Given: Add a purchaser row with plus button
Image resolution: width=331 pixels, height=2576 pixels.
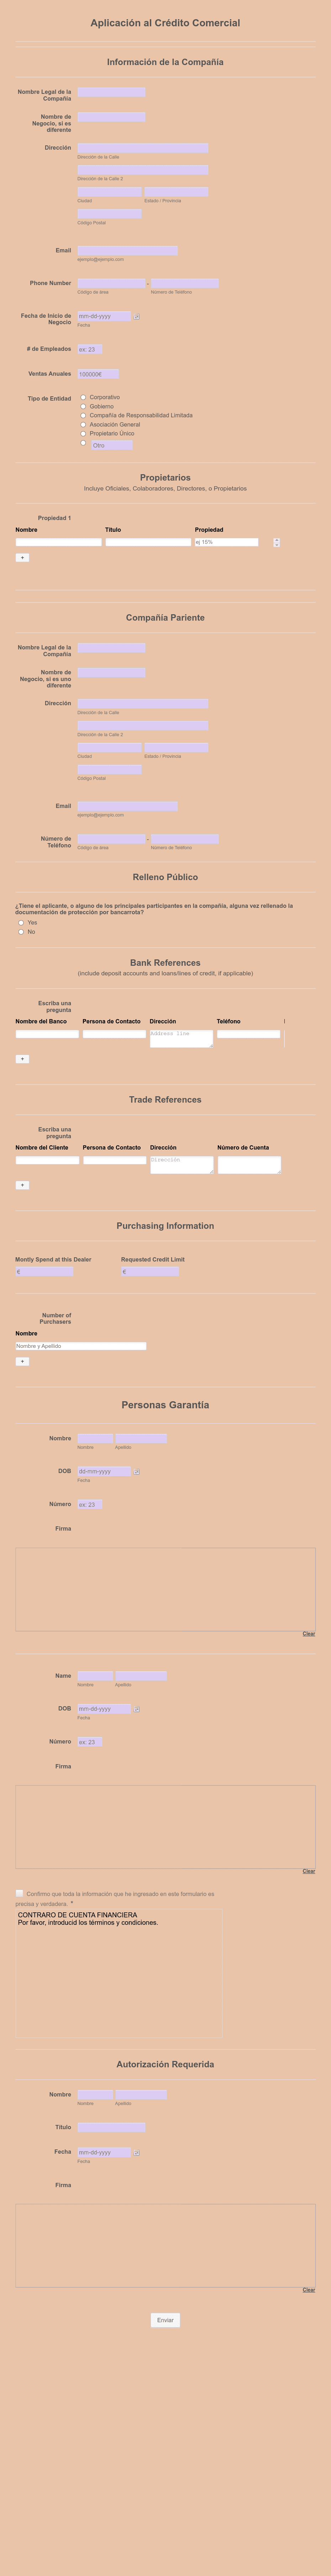Looking at the screenshot, I should [x=22, y=1361].
